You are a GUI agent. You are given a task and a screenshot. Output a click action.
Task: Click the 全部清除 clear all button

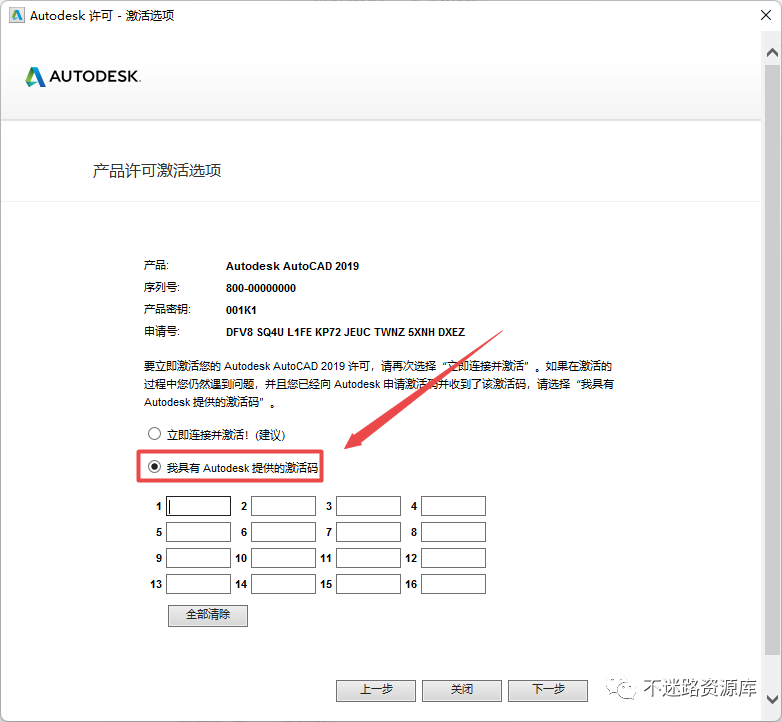[x=208, y=615]
